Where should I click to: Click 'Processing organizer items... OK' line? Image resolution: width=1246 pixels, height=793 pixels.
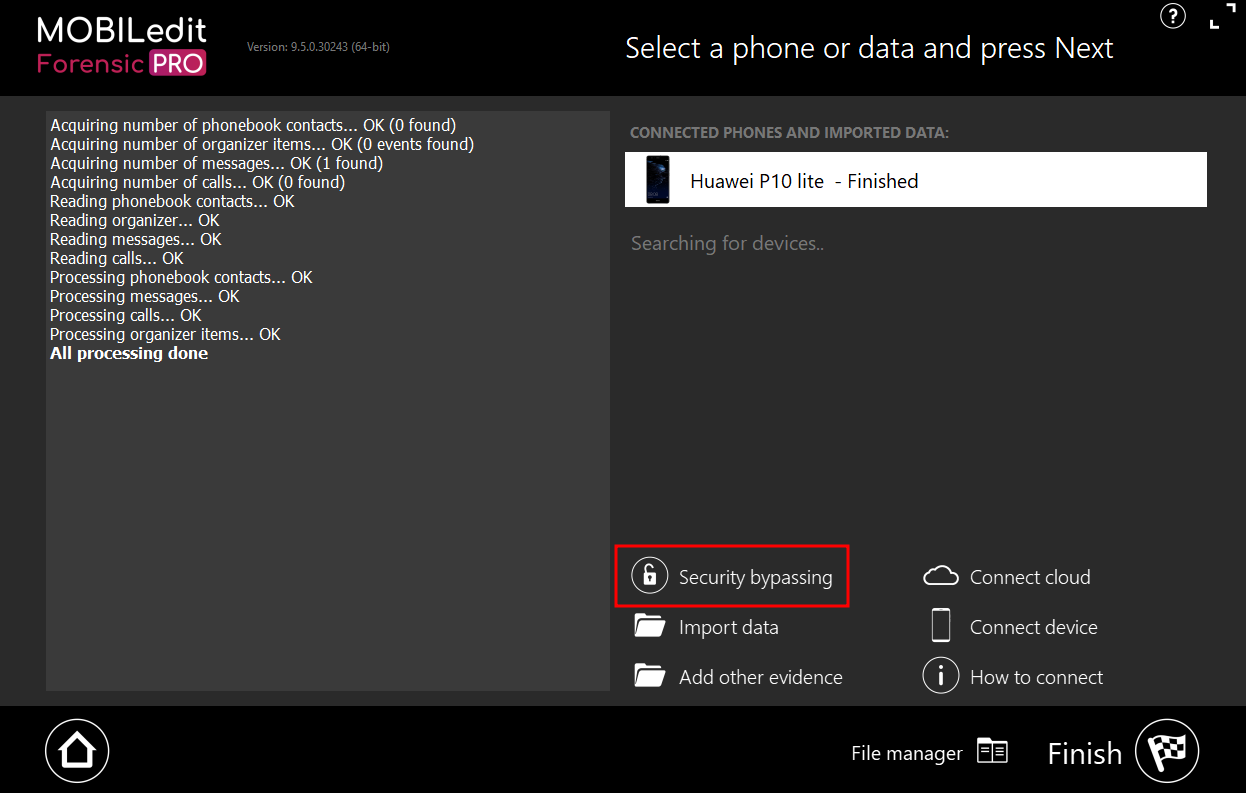165,335
